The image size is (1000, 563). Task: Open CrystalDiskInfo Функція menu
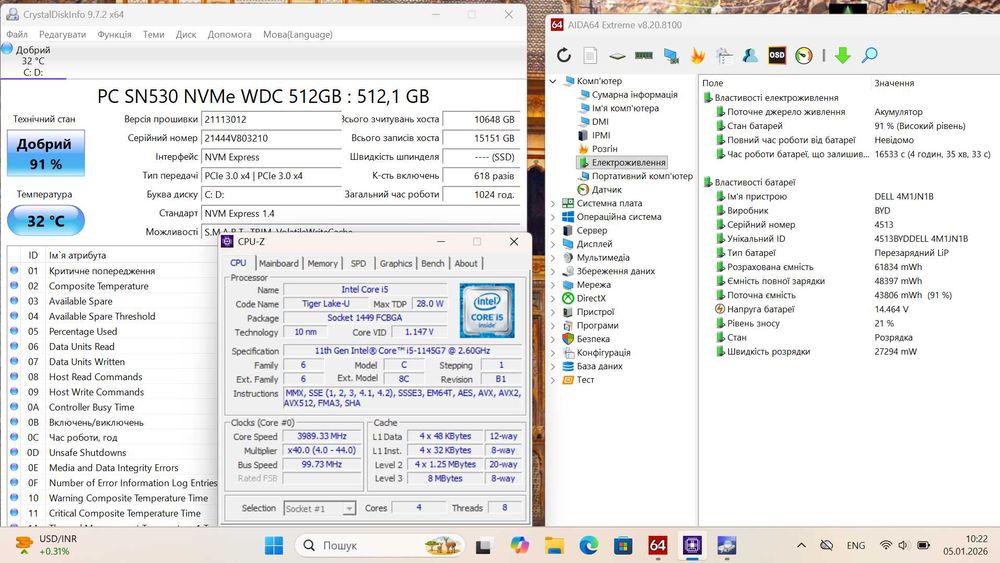click(x=114, y=34)
